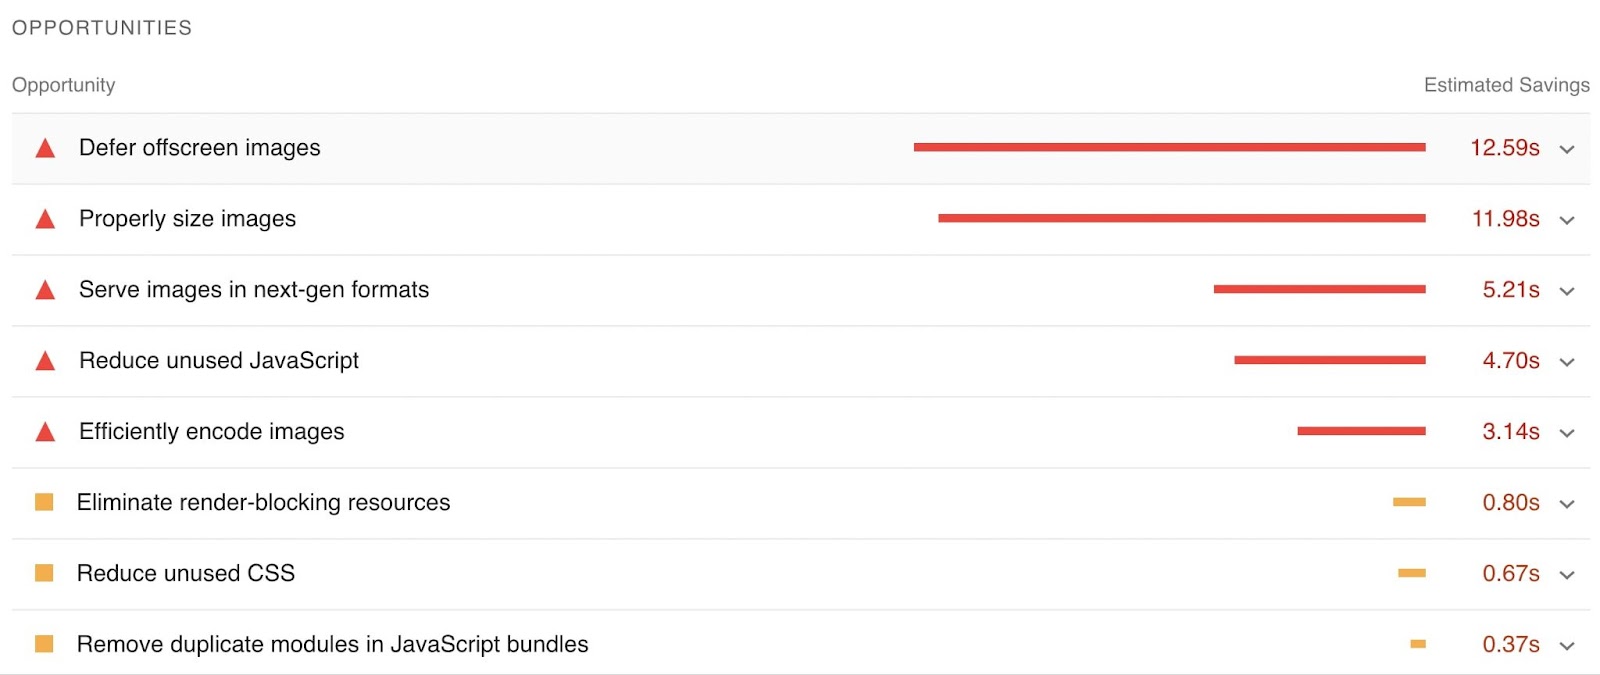Image resolution: width=1600 pixels, height=675 pixels.
Task: Open the Reduce unused CSS chevron
Action: point(1567,575)
